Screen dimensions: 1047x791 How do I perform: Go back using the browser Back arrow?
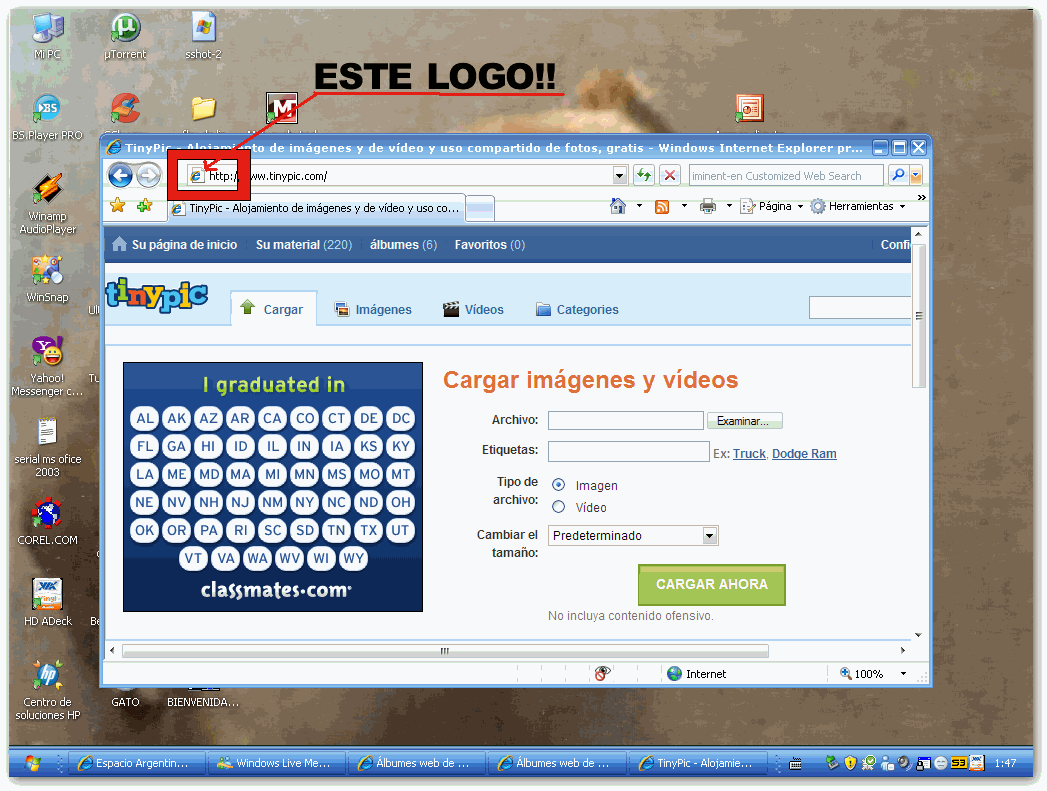coord(121,176)
